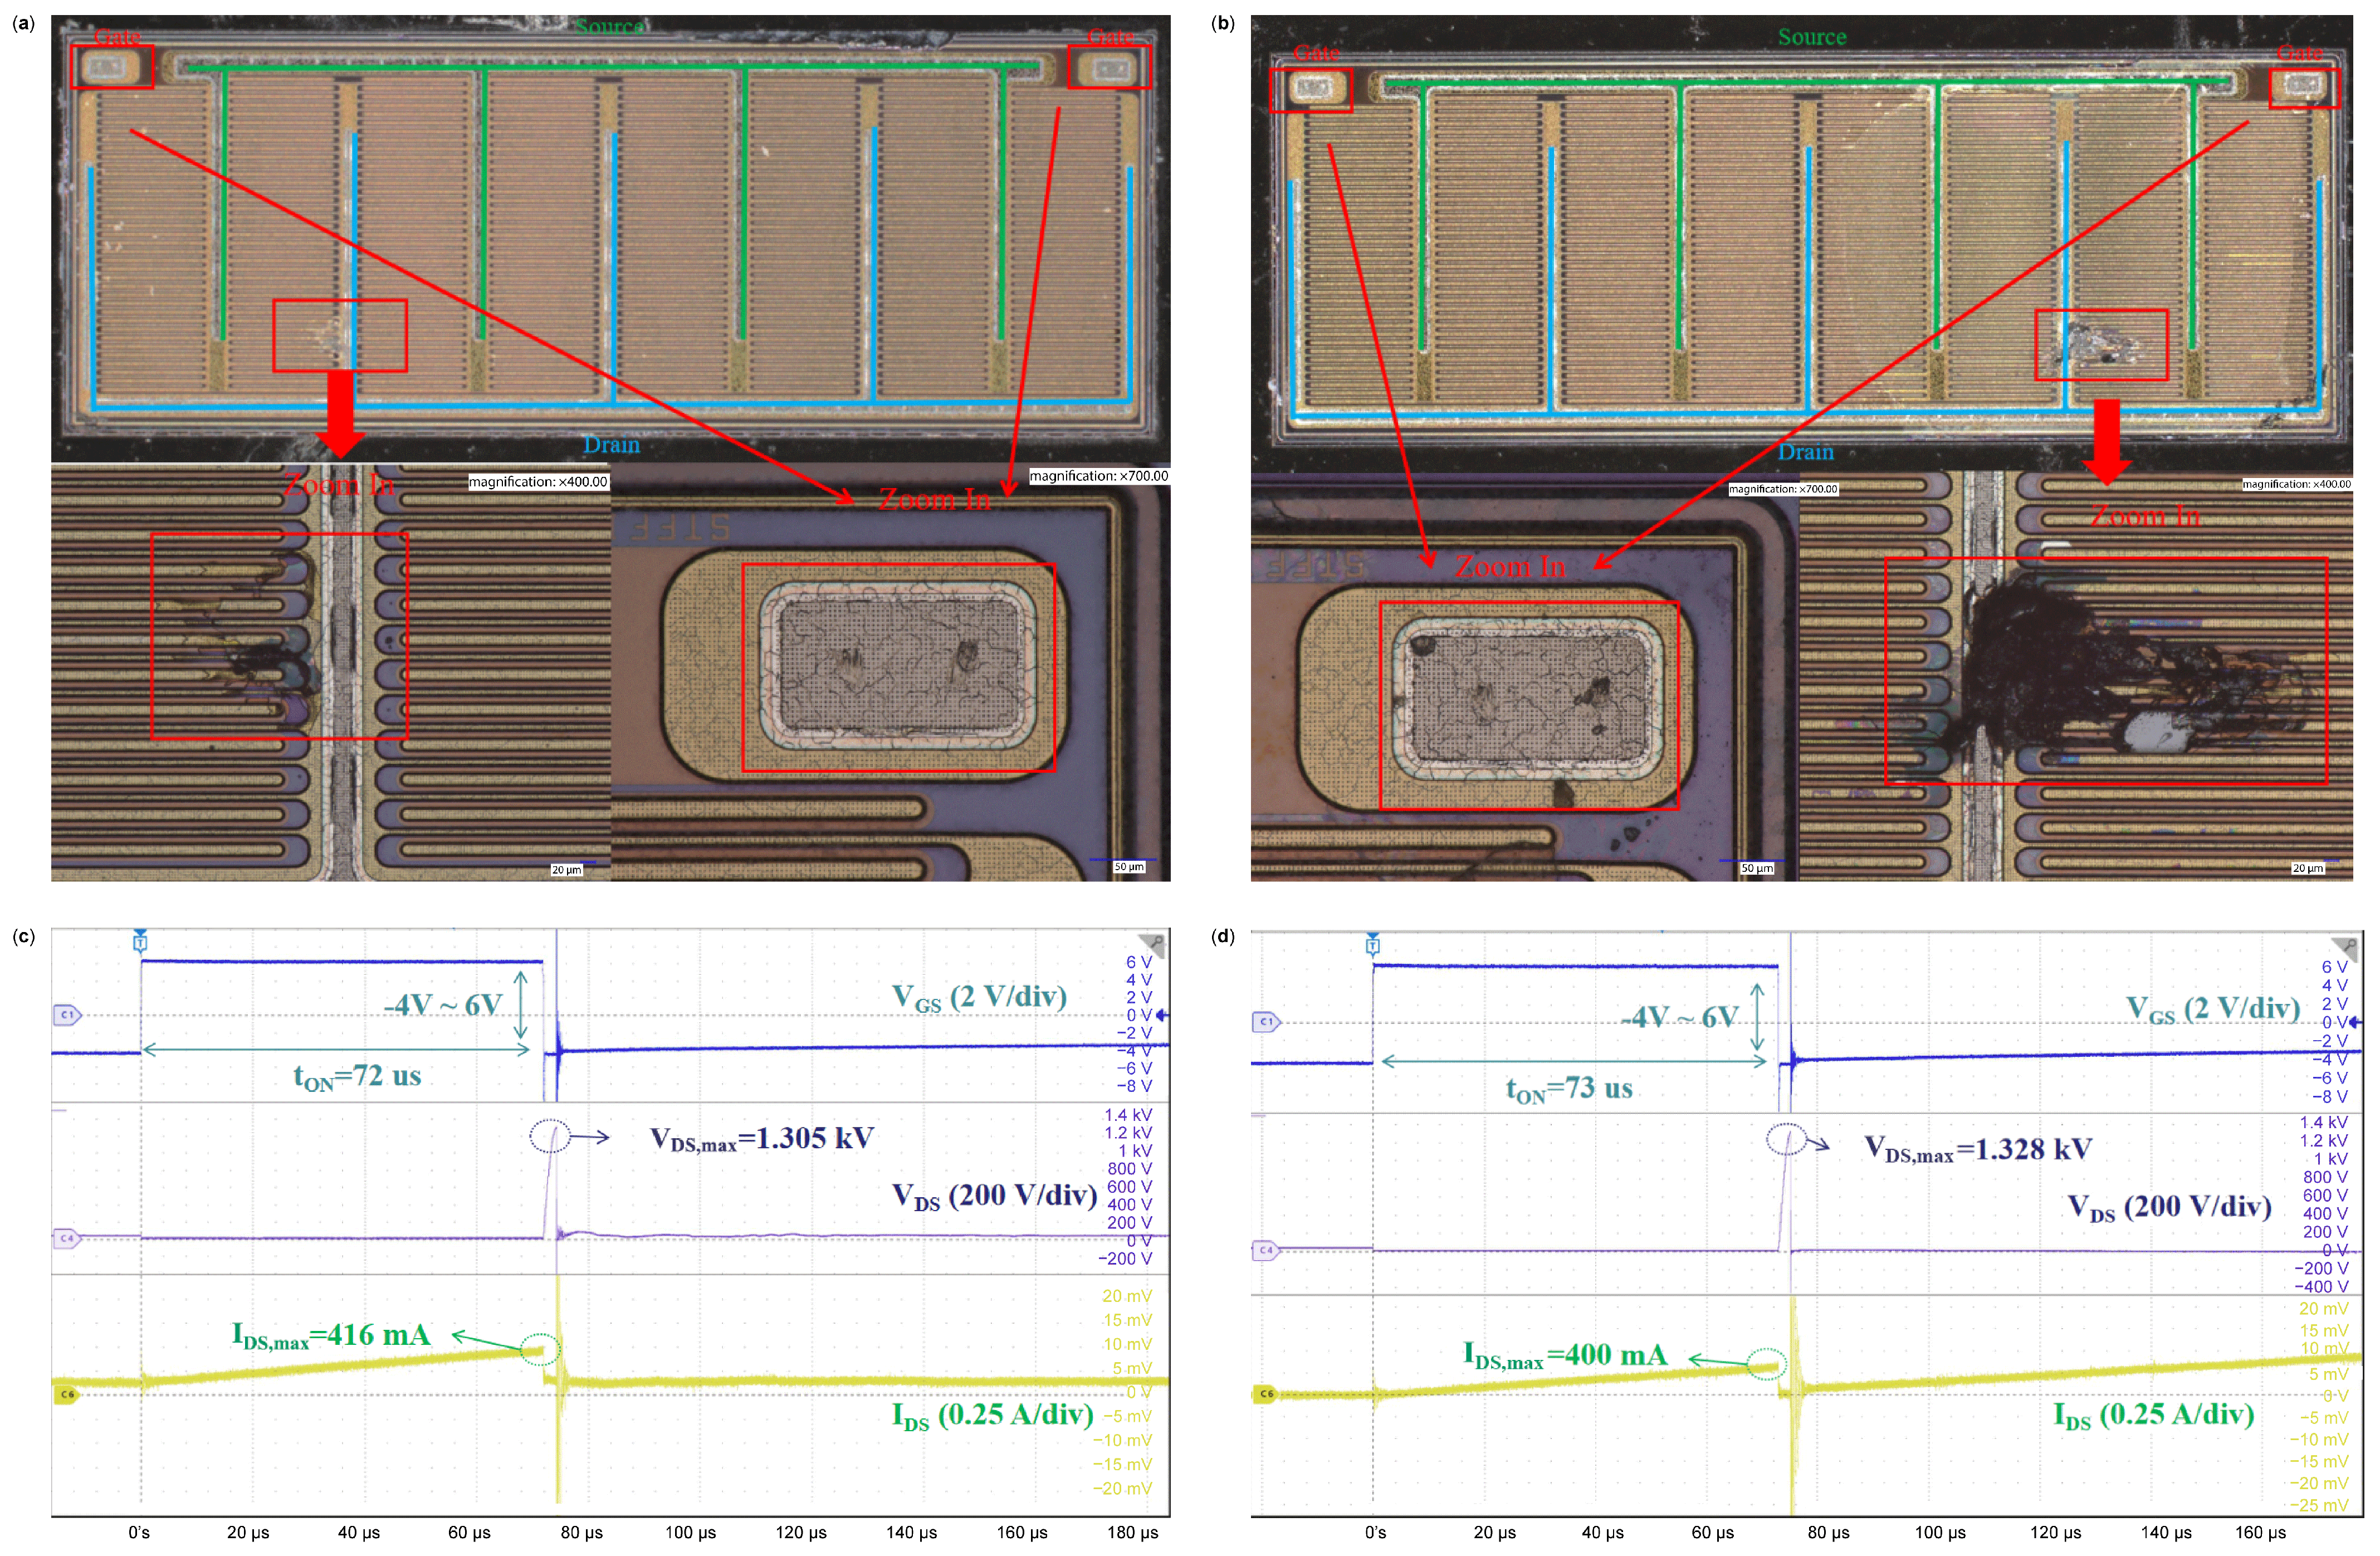Click the tON=73 us label in panel (d)
The image size is (2380, 1556).
(1569, 1089)
